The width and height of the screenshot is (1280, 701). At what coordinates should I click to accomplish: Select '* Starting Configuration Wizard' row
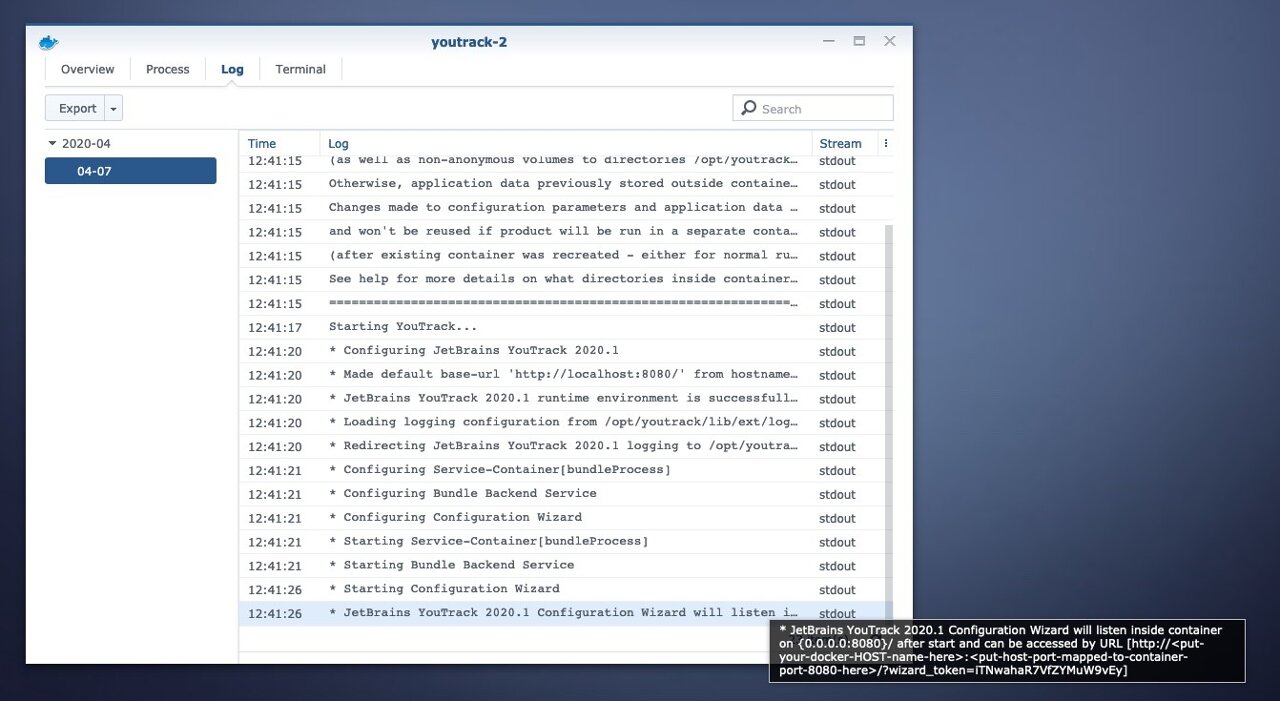coord(562,589)
